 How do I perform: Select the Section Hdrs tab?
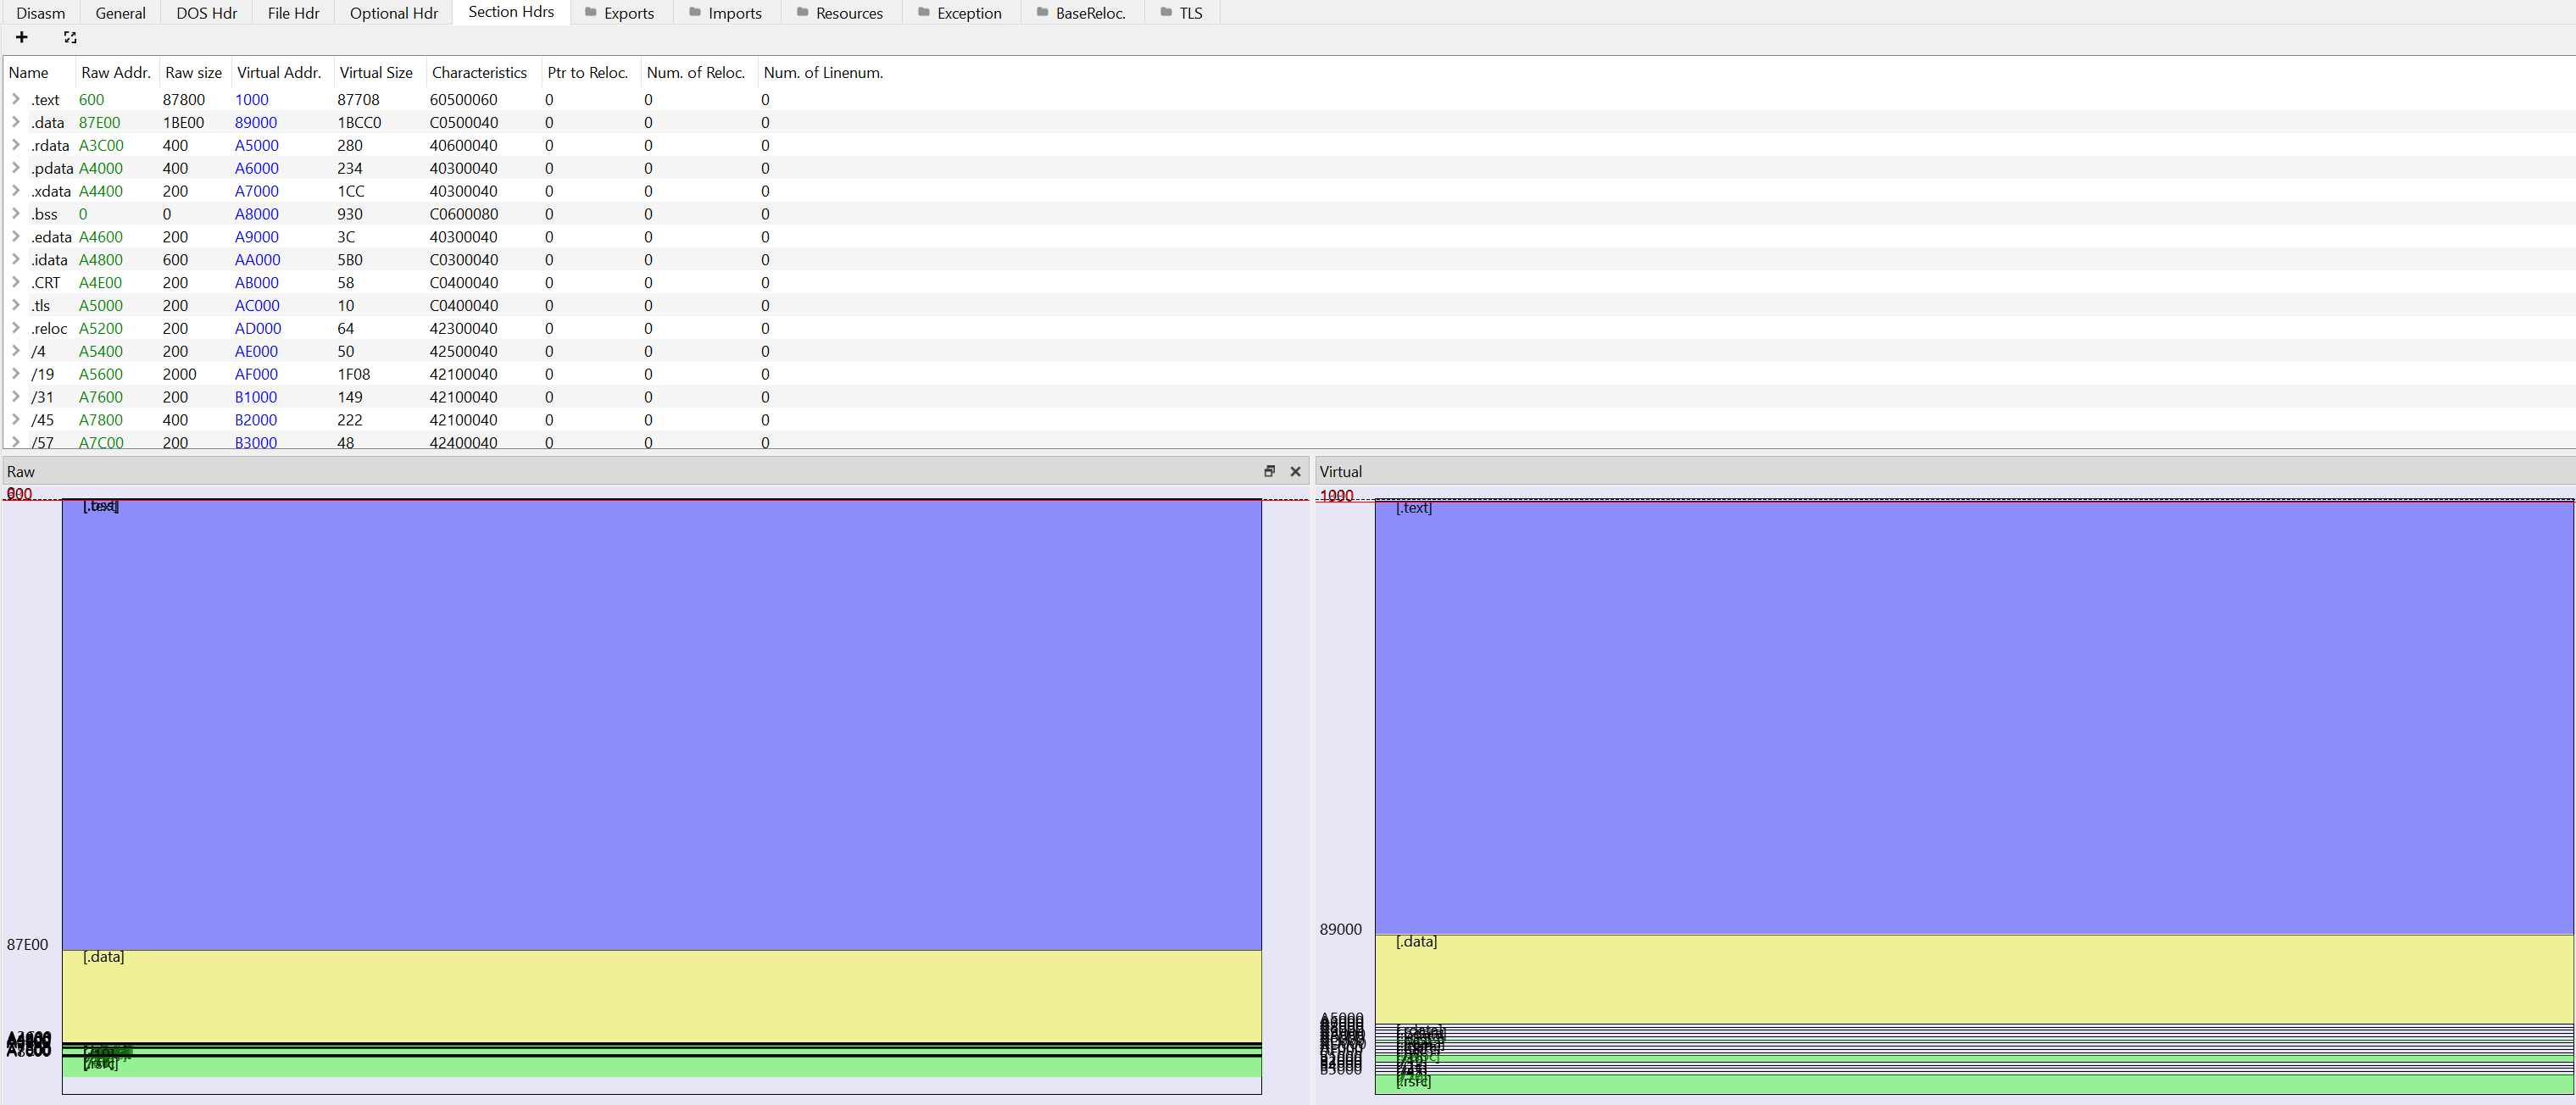pos(511,12)
